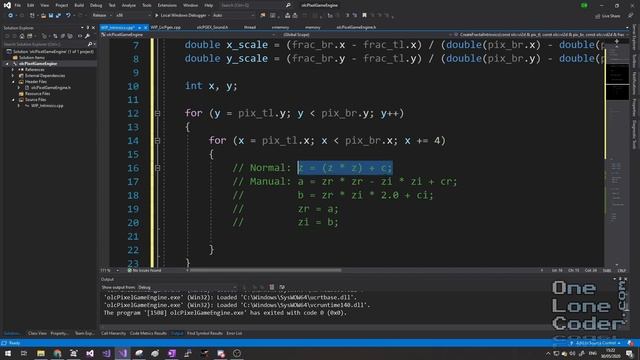Toggle word wrap icon in Output toolbar
The height and width of the screenshot is (360, 640).
coord(282,287)
